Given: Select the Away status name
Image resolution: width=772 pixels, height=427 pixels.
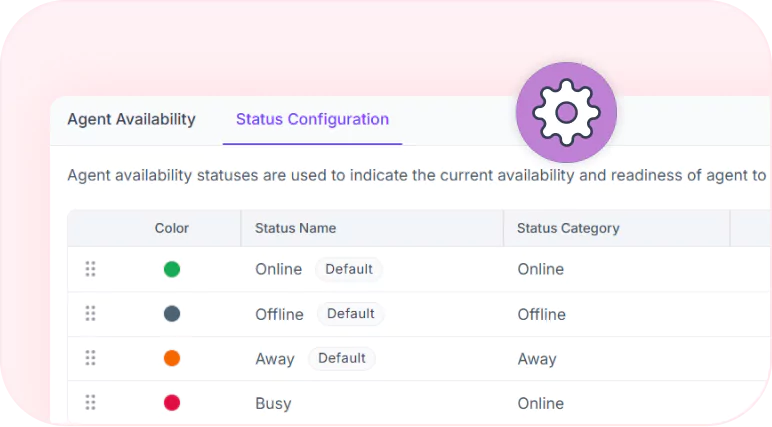Looking at the screenshot, I should 275,359.
